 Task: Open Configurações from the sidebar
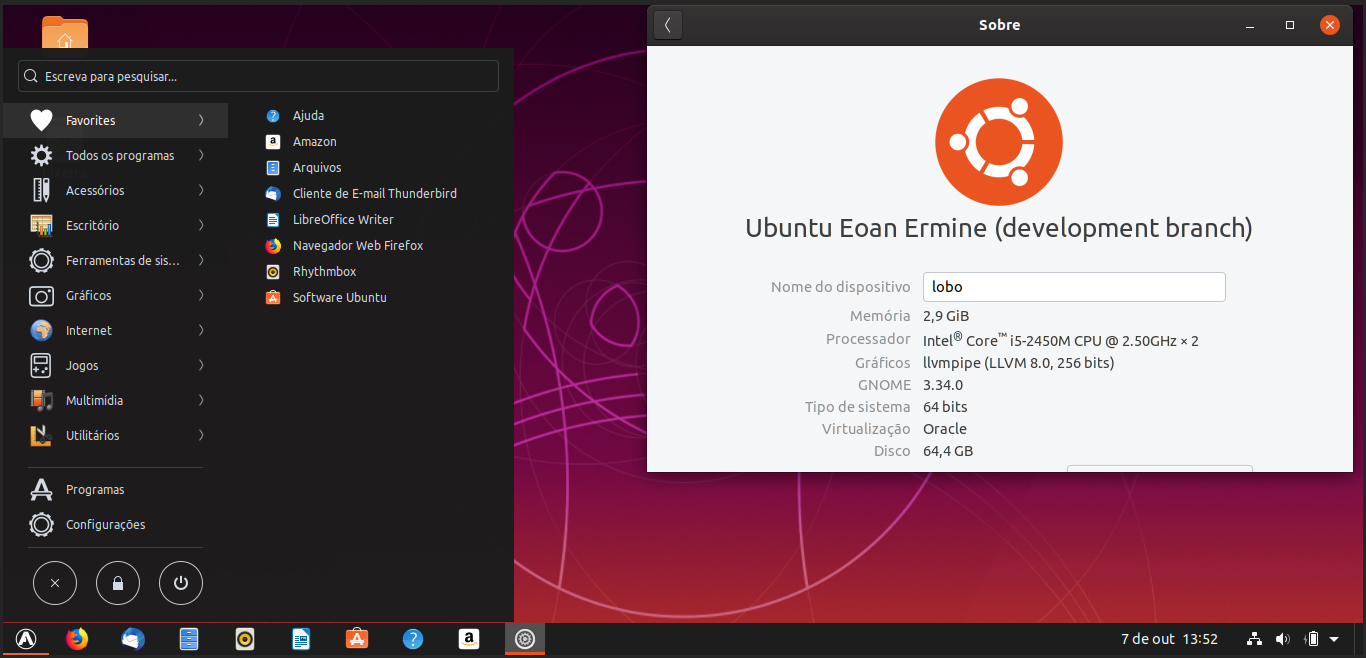click(105, 524)
